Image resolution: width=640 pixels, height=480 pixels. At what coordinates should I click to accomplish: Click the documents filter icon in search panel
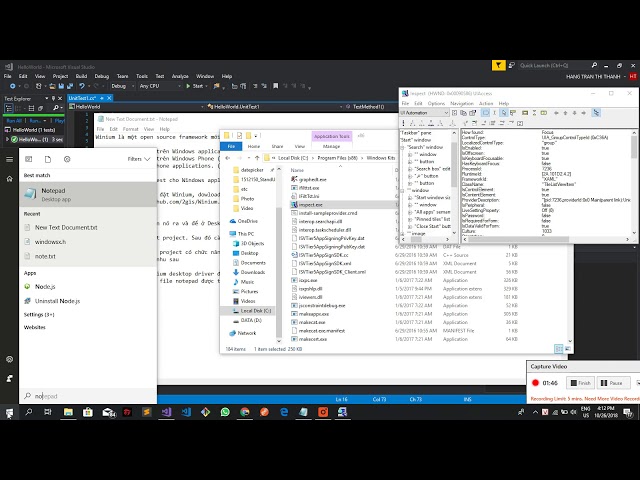coord(48,159)
